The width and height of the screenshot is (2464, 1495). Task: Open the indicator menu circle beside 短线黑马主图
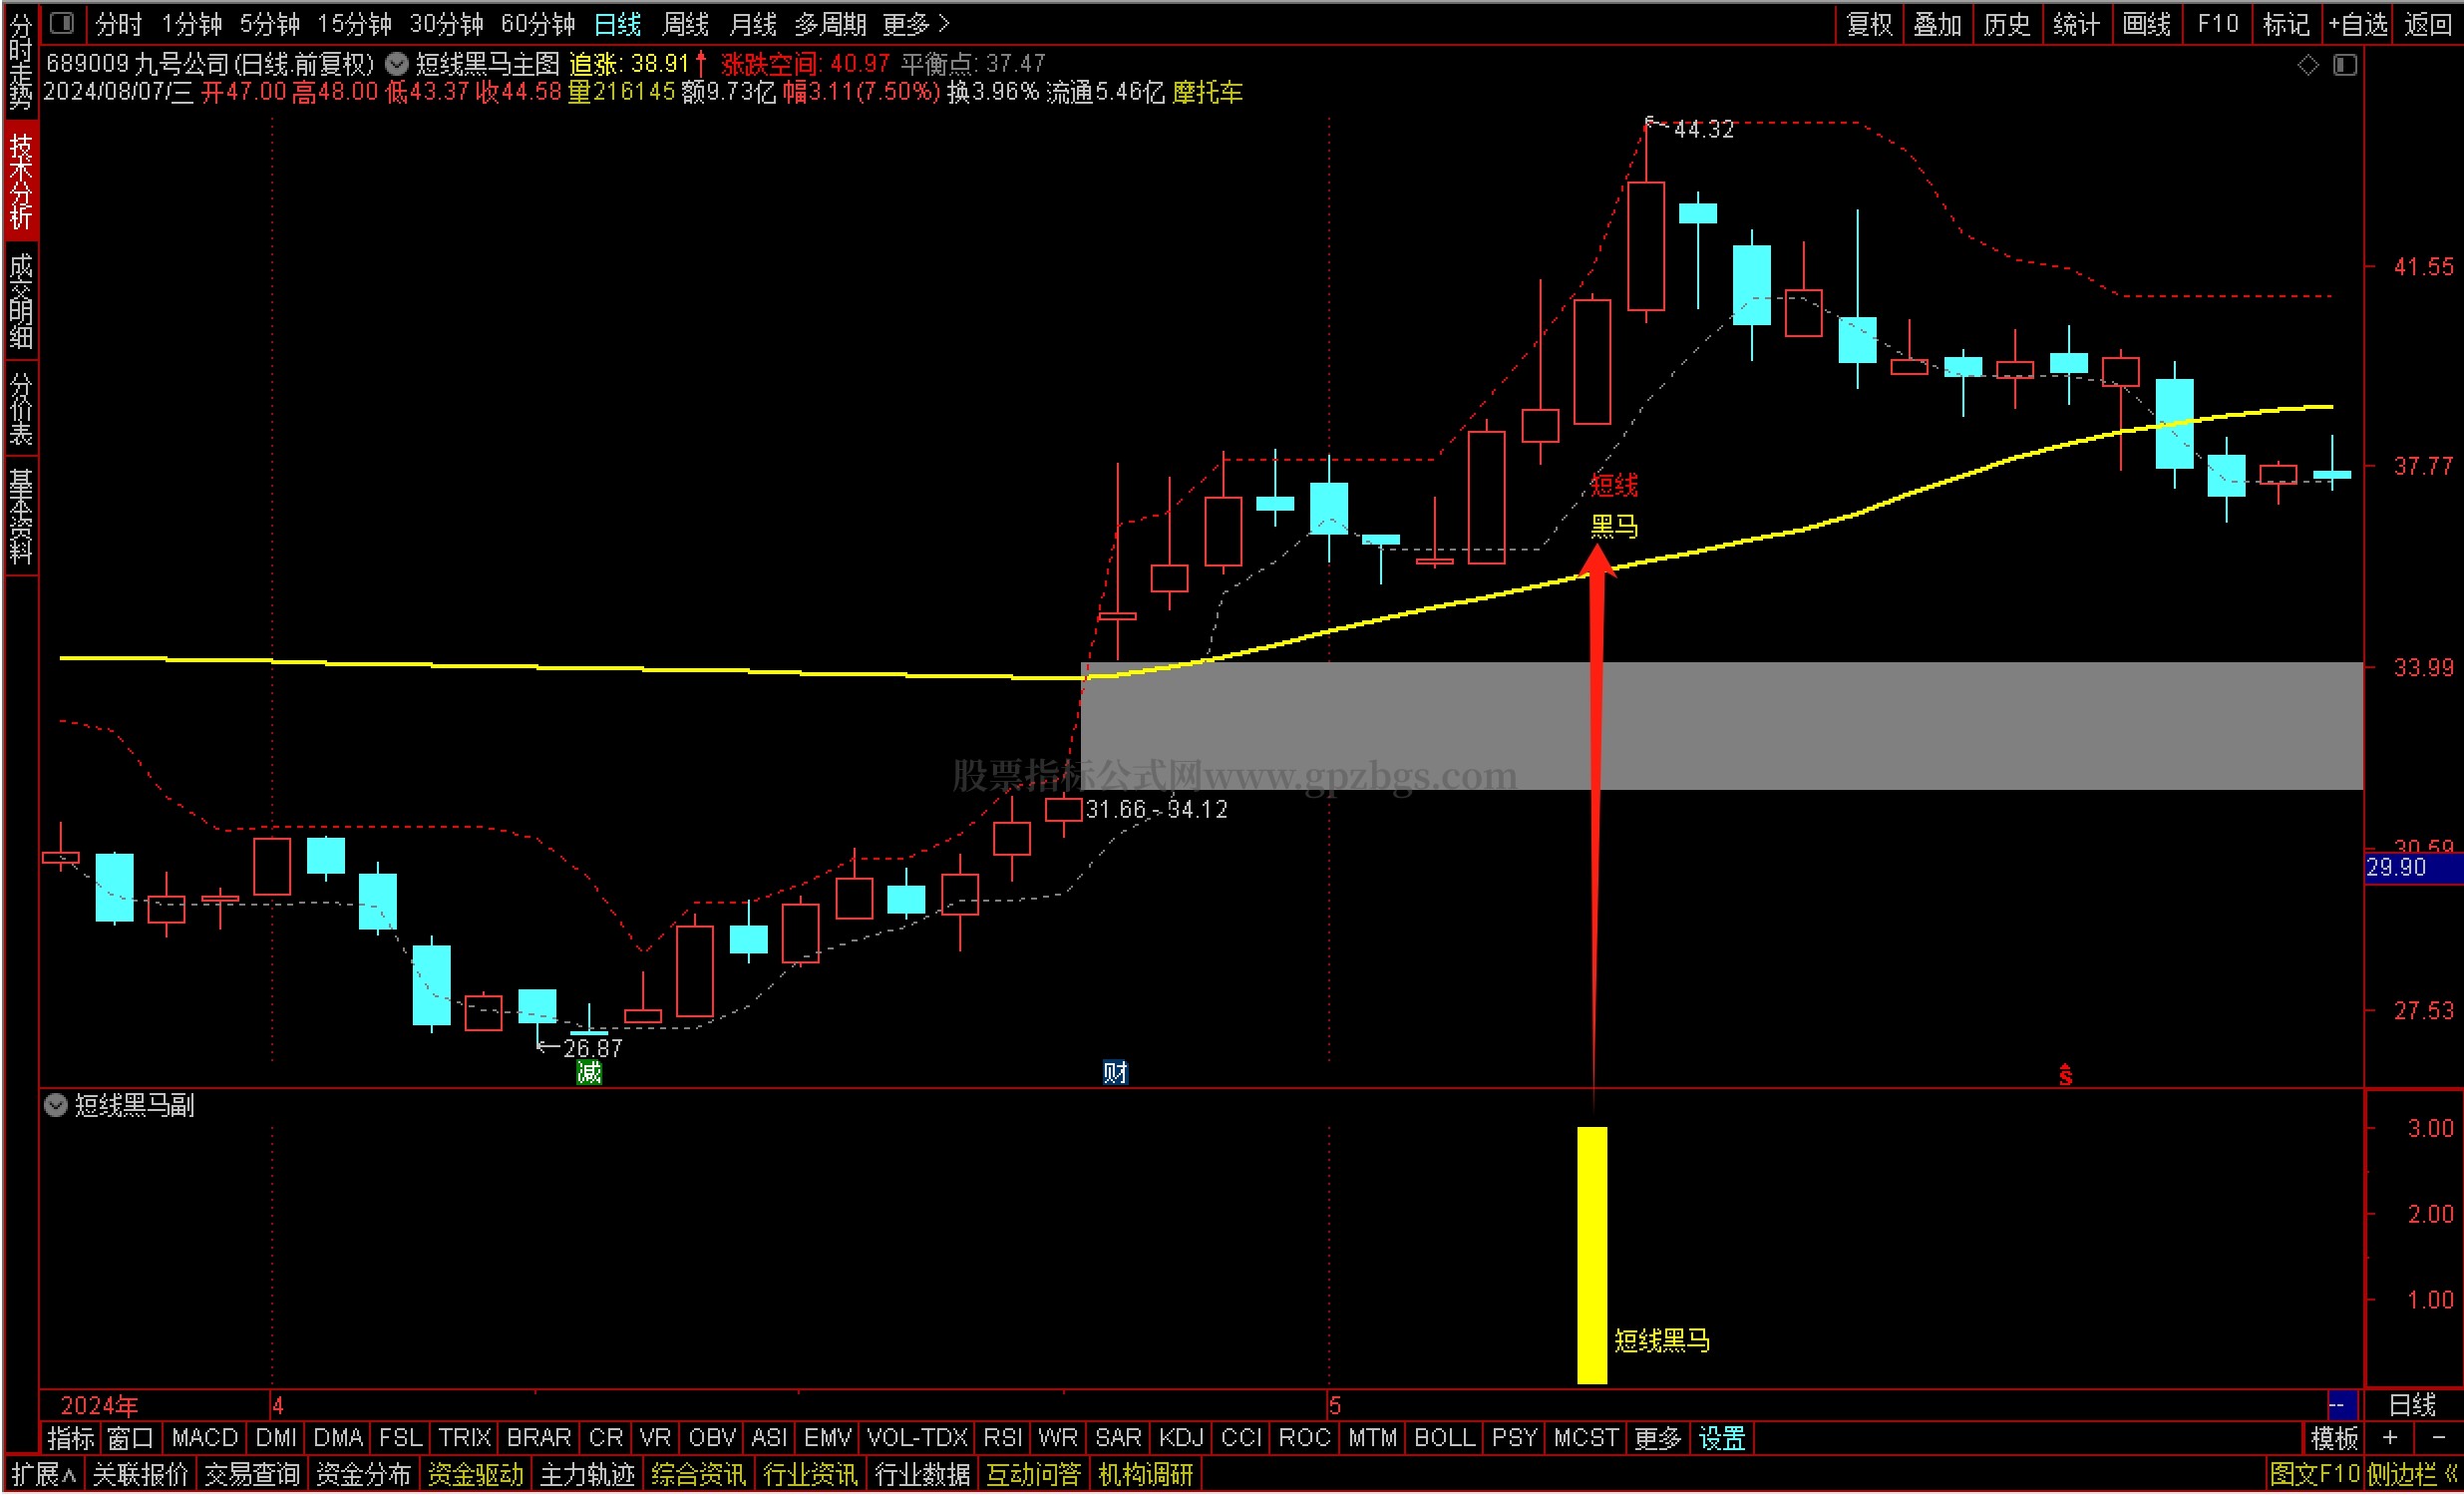point(397,64)
